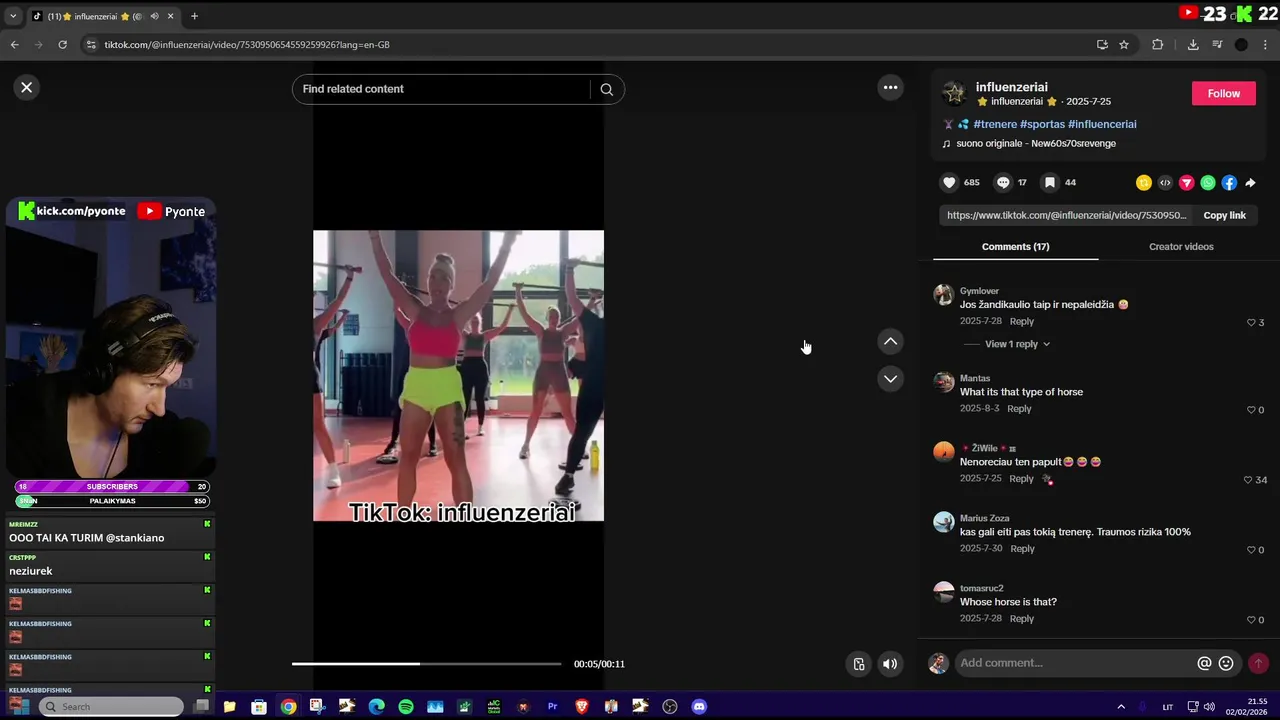Type in the Find related content field
This screenshot has width=1280, height=720.
coord(440,89)
